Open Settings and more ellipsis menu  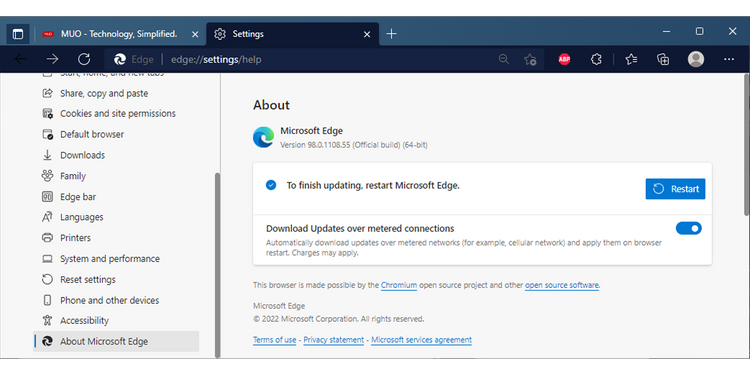(x=728, y=59)
